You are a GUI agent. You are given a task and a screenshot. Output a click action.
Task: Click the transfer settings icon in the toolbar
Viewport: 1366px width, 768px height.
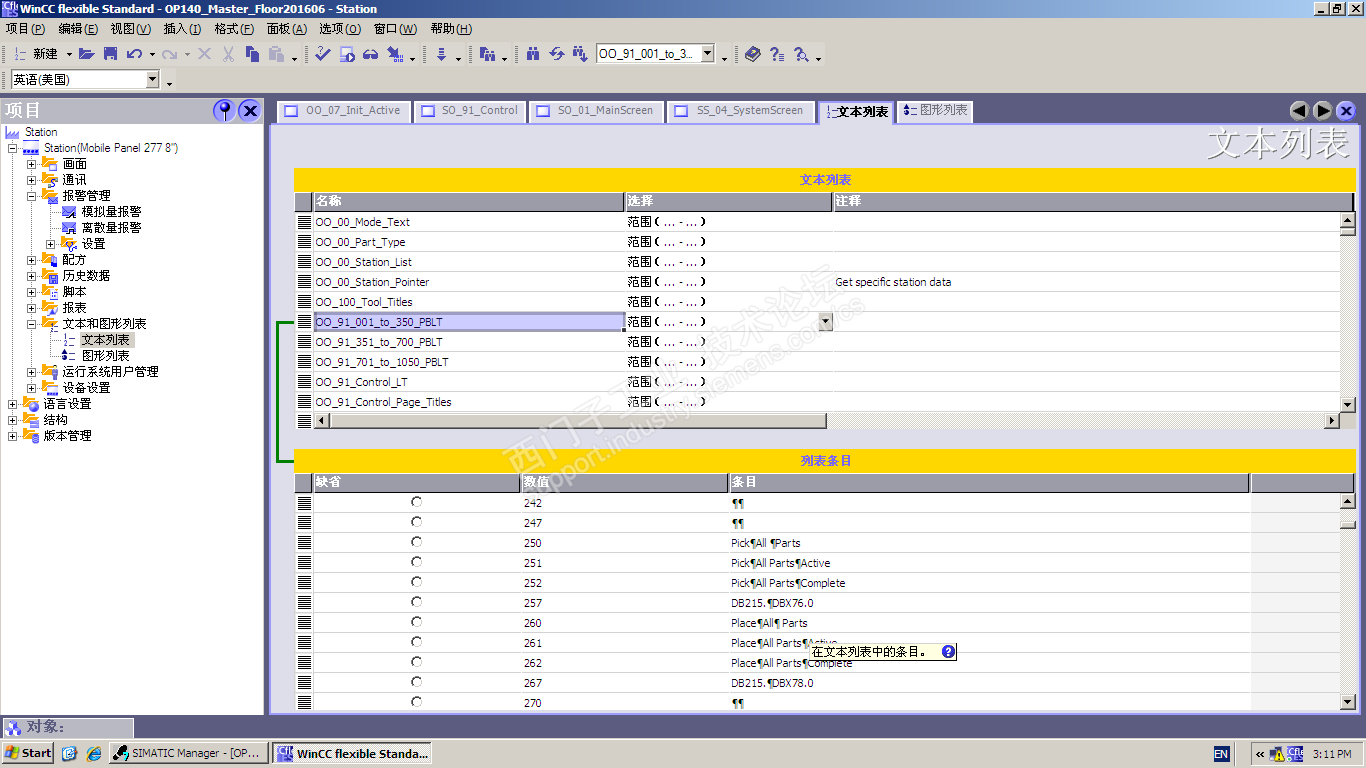pyautogui.click(x=396, y=54)
